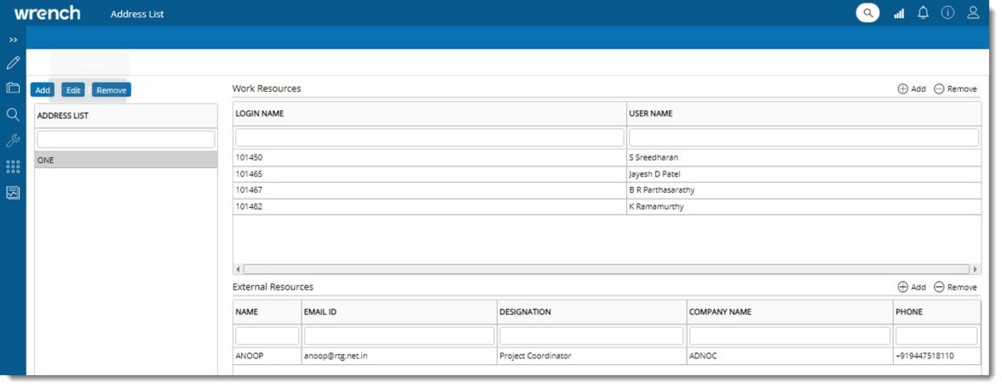Open the notifications bell

pos(923,13)
